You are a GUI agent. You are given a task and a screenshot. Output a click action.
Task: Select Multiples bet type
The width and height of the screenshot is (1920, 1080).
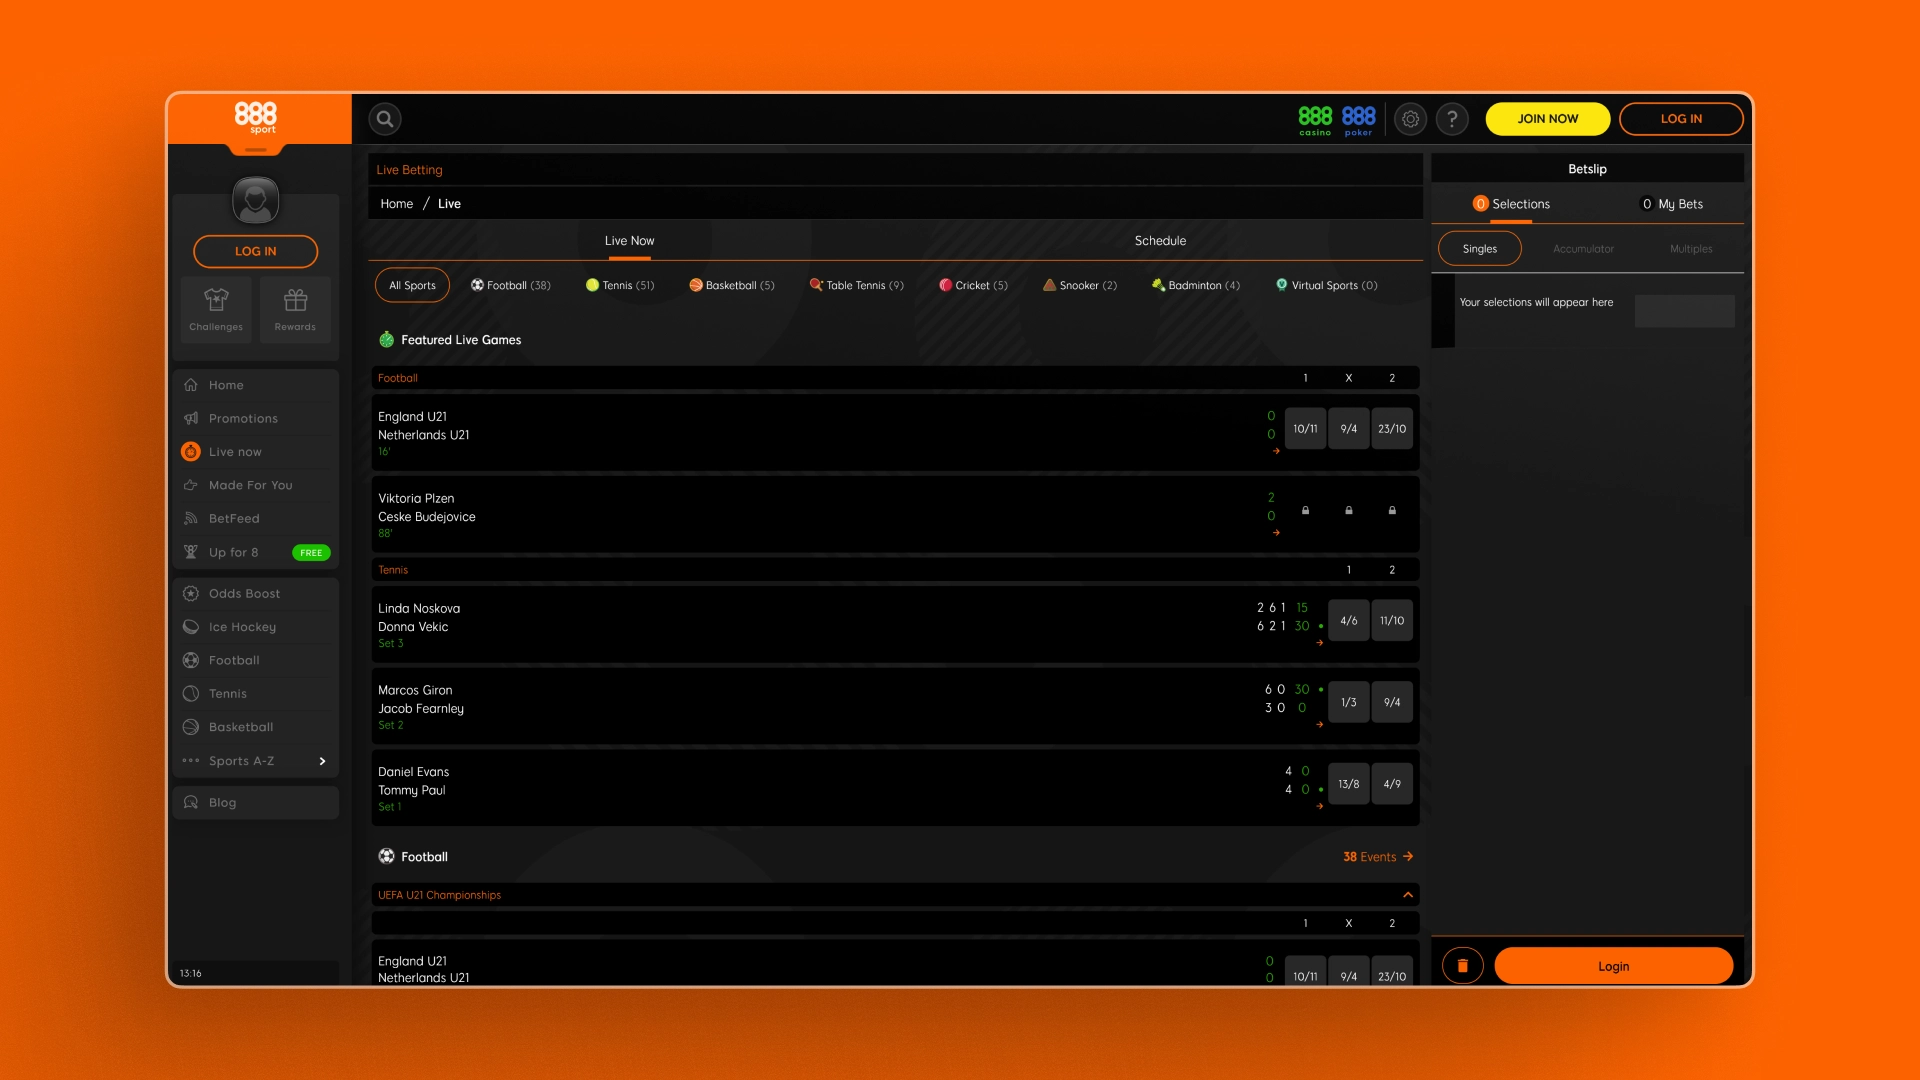pos(1691,249)
